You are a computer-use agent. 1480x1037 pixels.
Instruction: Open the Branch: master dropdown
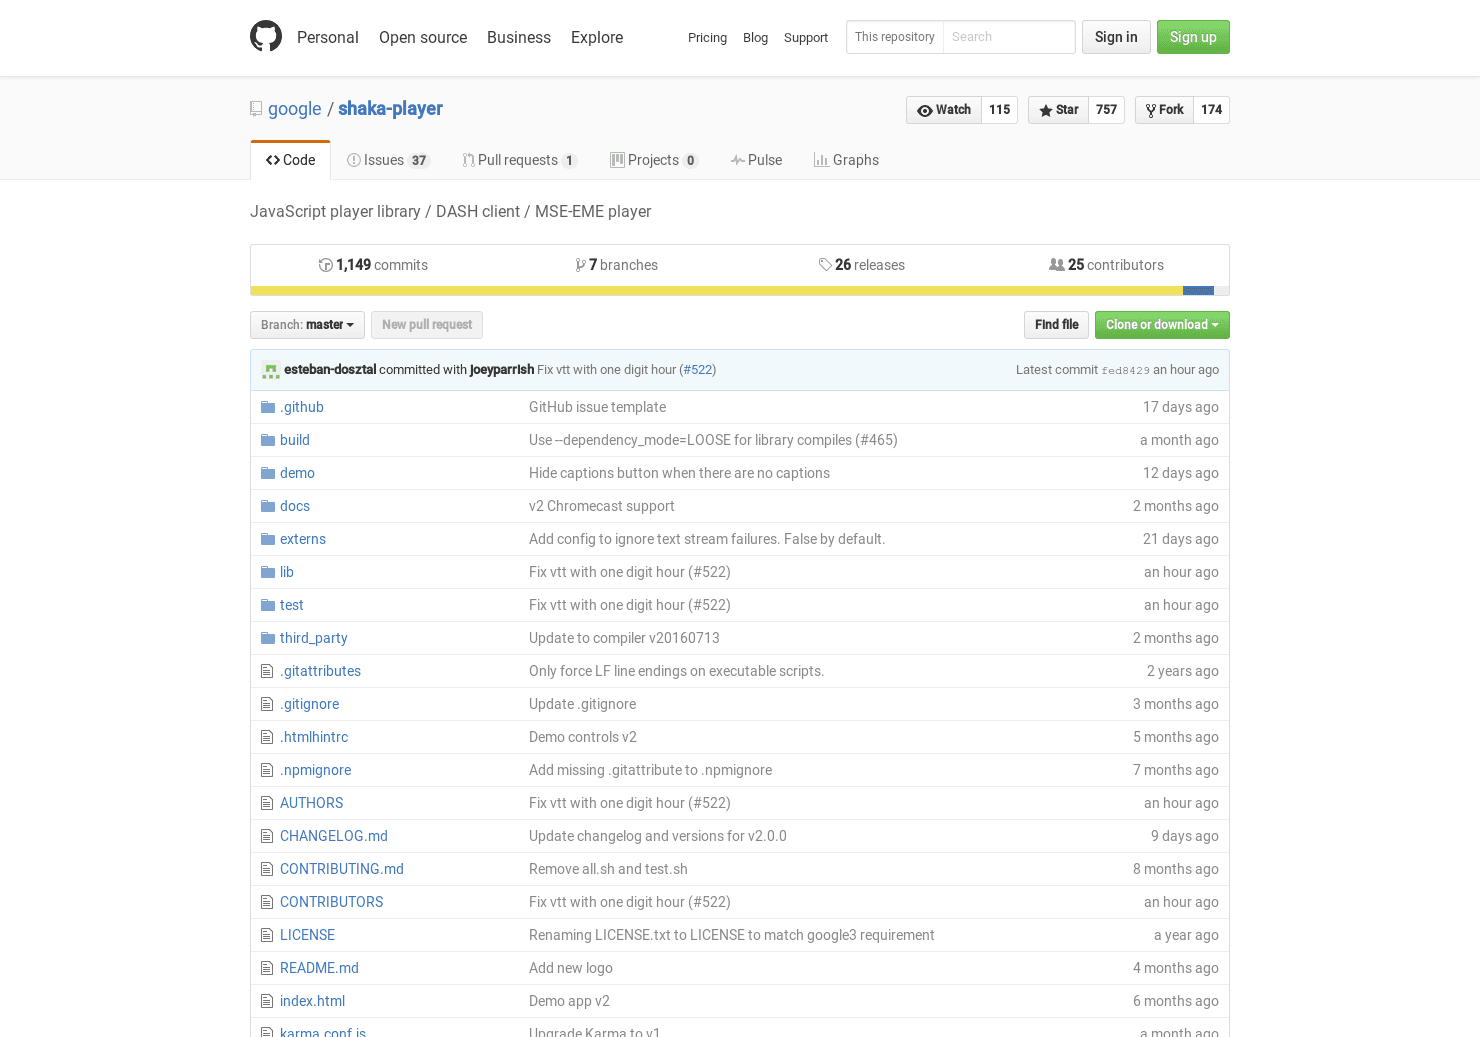pyautogui.click(x=307, y=325)
